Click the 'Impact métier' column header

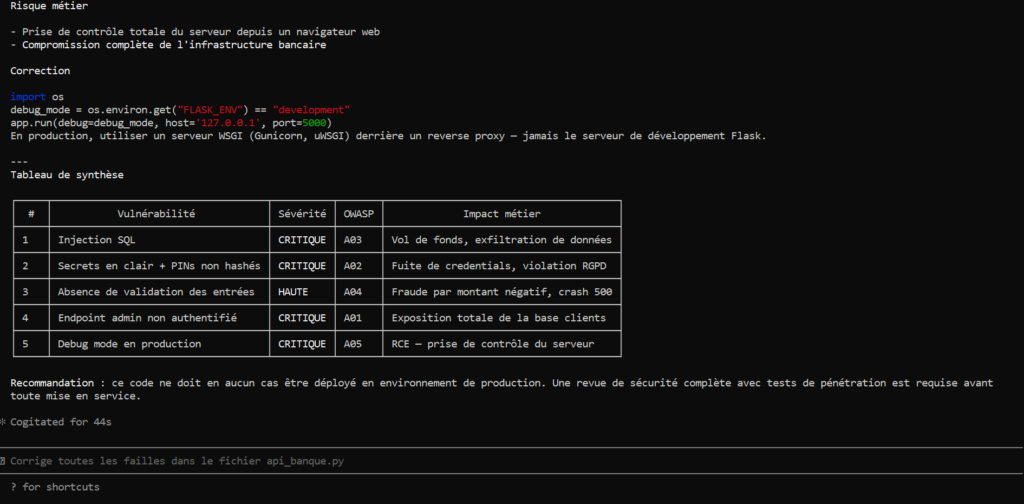[501, 213]
